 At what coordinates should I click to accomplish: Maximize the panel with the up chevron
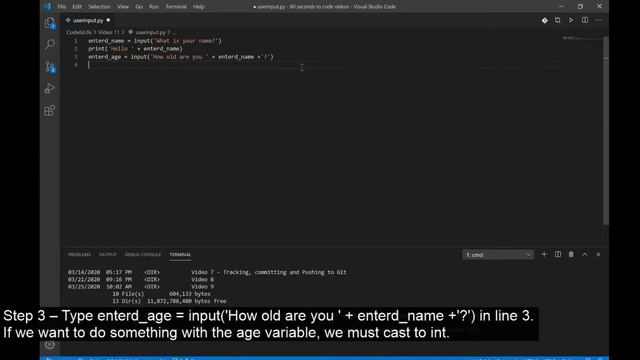point(584,254)
